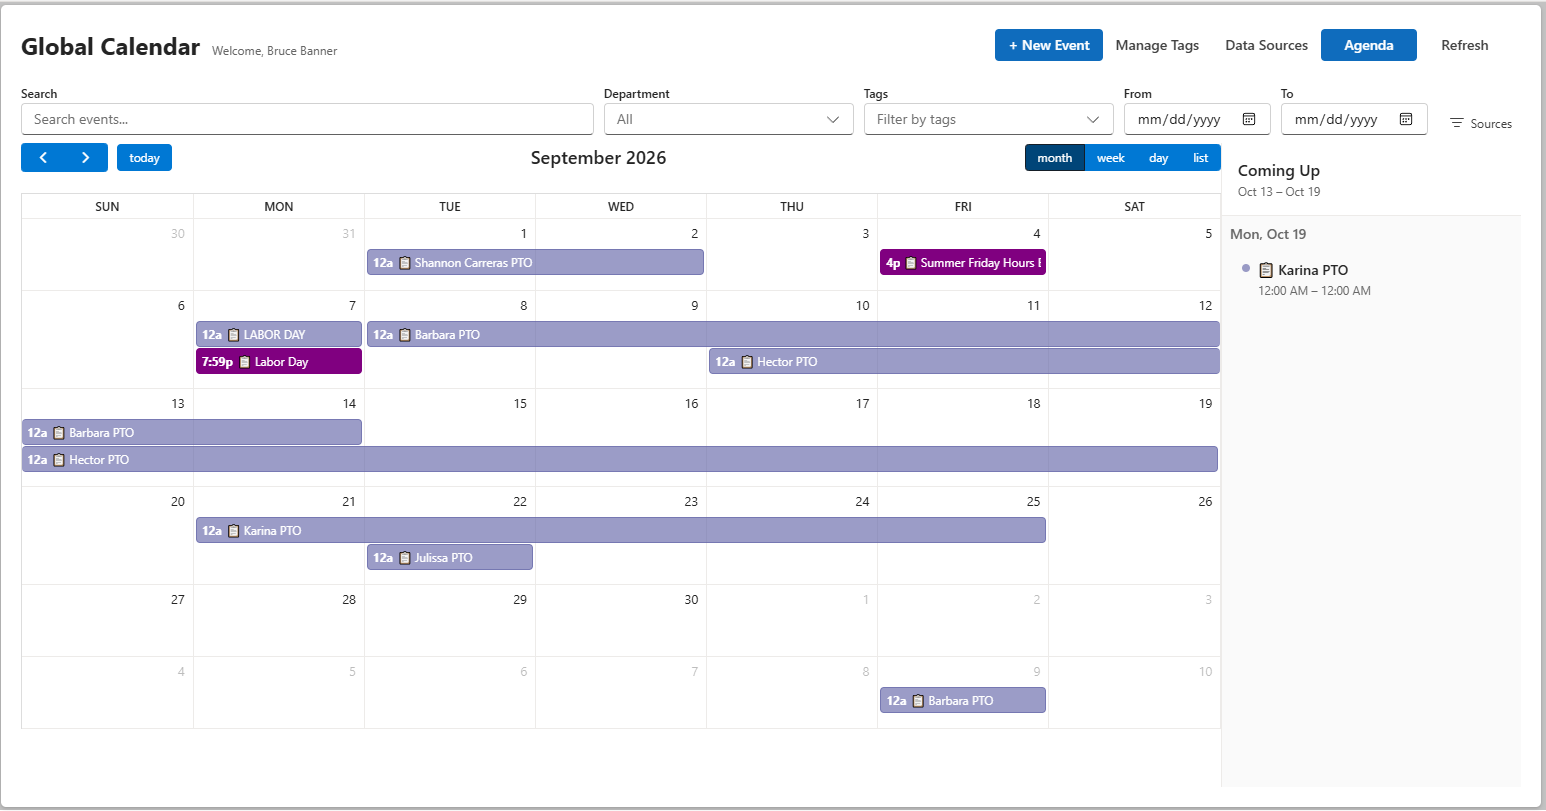Go to next month arrow
The width and height of the screenshot is (1546, 811).
pyautogui.click(x=86, y=158)
